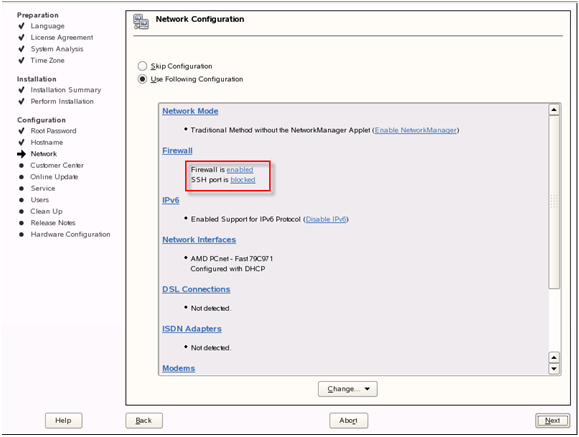Open the Change... dropdown button
The width and height of the screenshot is (579, 437).
click(347, 389)
